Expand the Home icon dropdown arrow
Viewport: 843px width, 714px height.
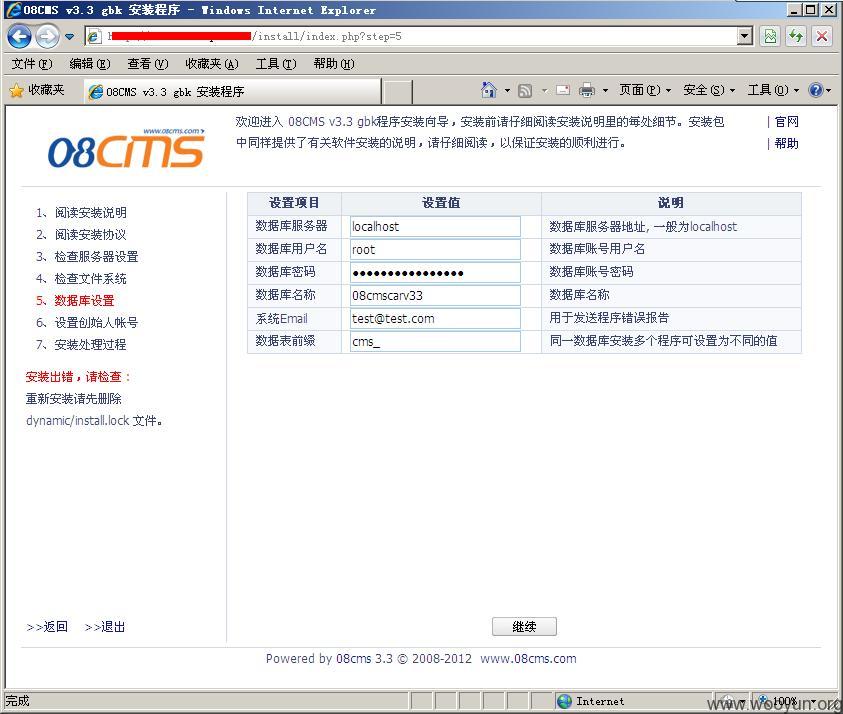point(507,91)
